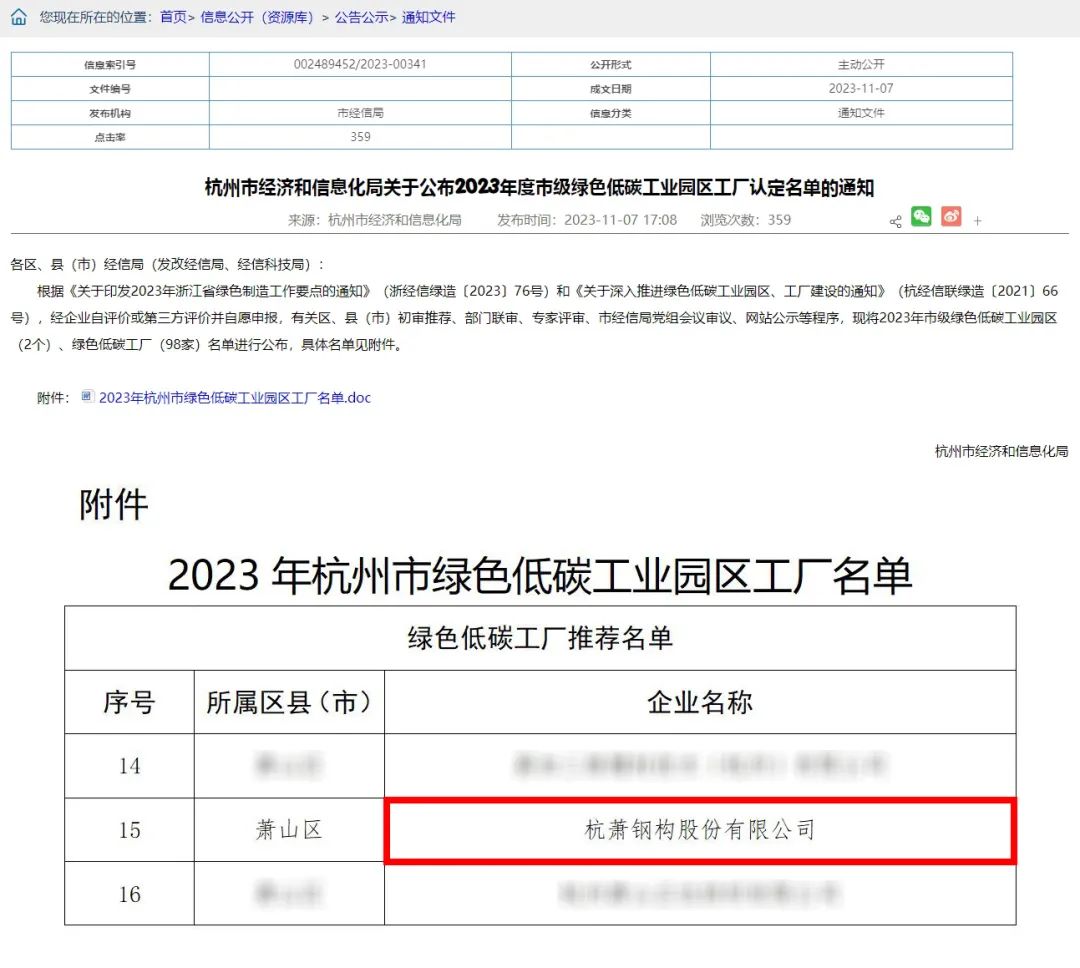Screen dimensions: 1080x968
Task: Select 通知文件 breadcrumb item
Action: [428, 17]
